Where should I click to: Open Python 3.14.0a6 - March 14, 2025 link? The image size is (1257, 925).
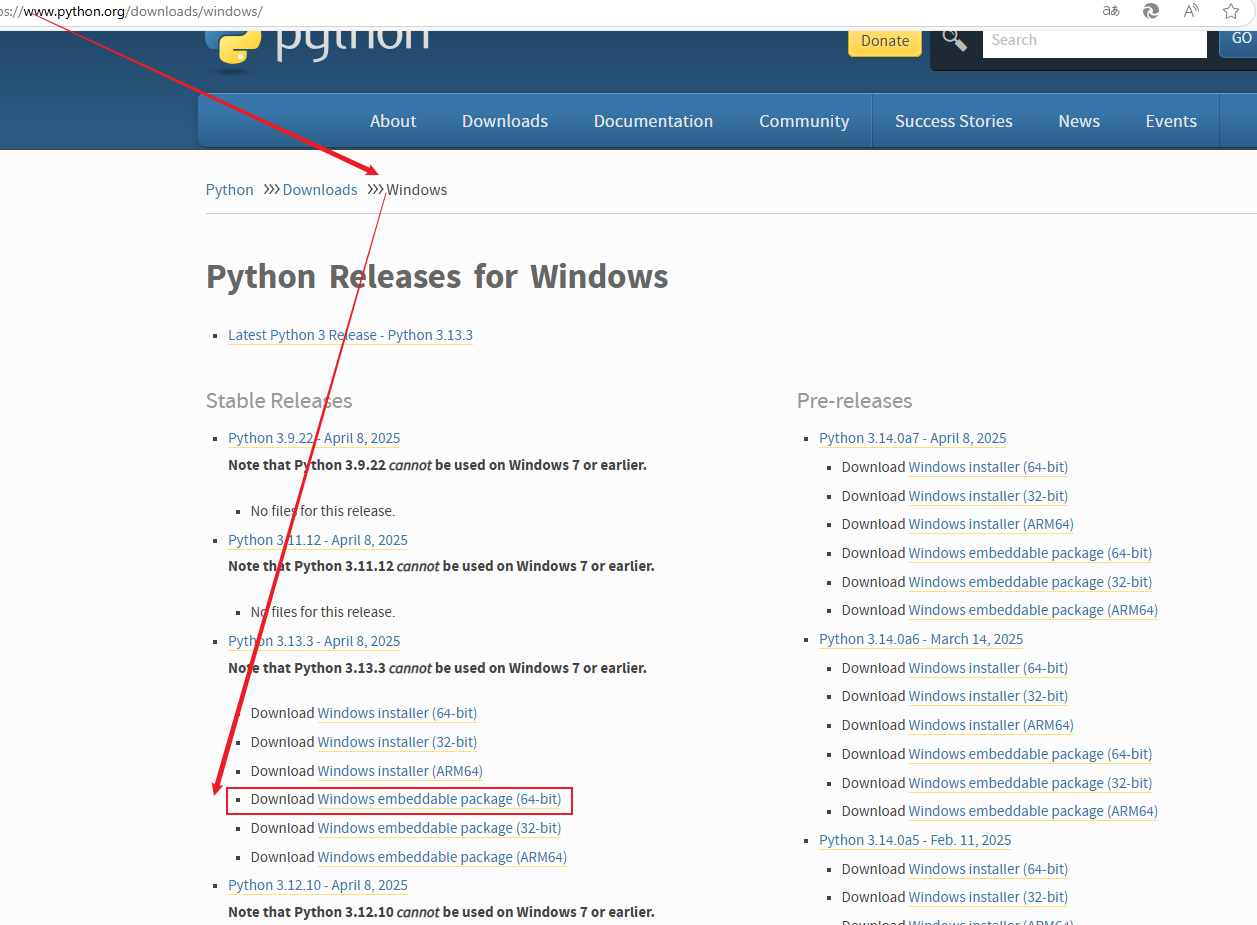[x=921, y=639]
